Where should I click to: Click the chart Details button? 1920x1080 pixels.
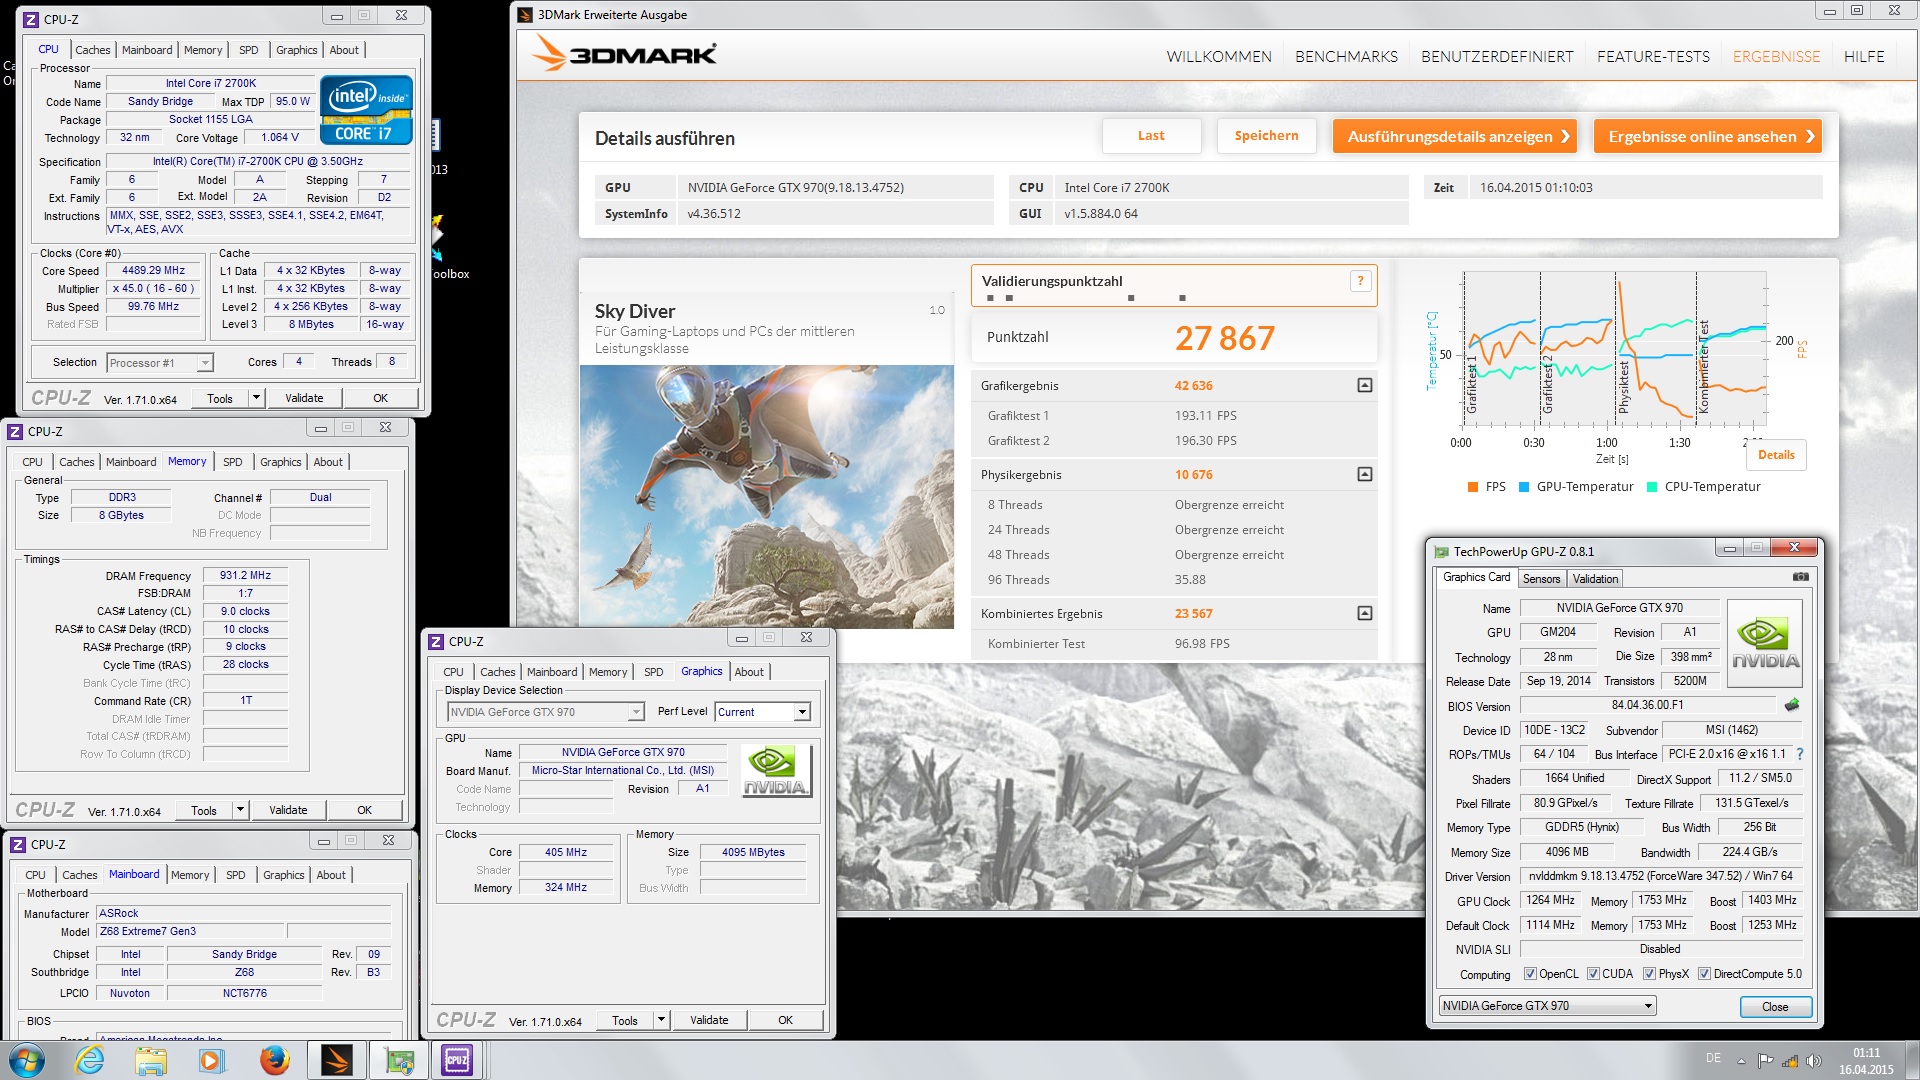point(1776,455)
